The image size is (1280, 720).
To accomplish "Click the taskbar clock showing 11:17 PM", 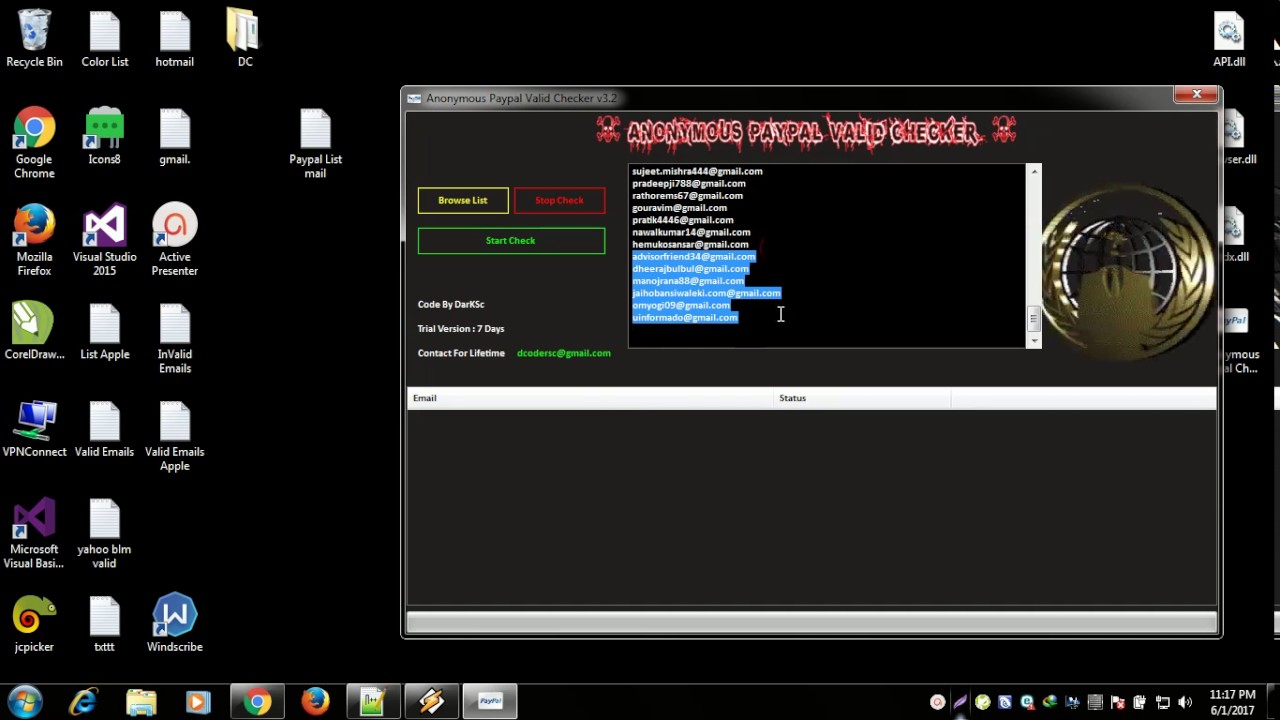I will pyautogui.click(x=1232, y=702).
